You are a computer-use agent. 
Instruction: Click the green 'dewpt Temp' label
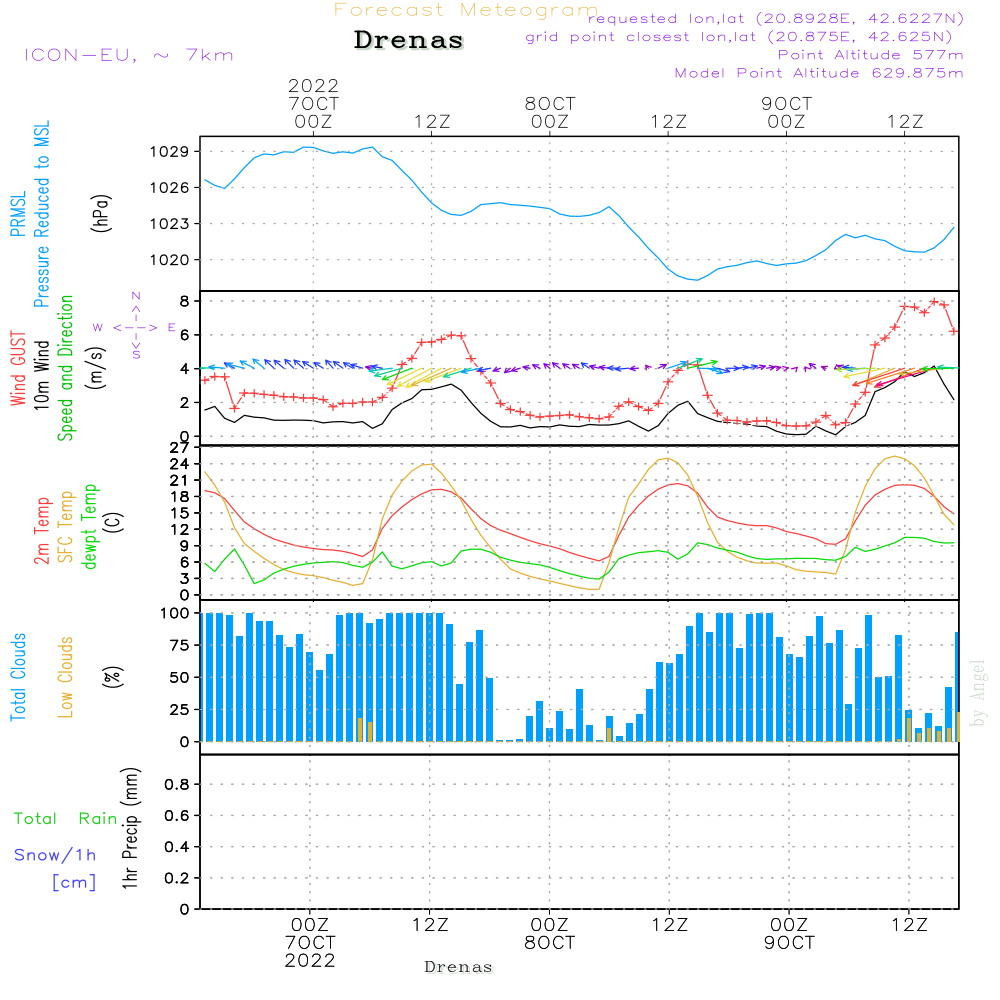tap(89, 526)
